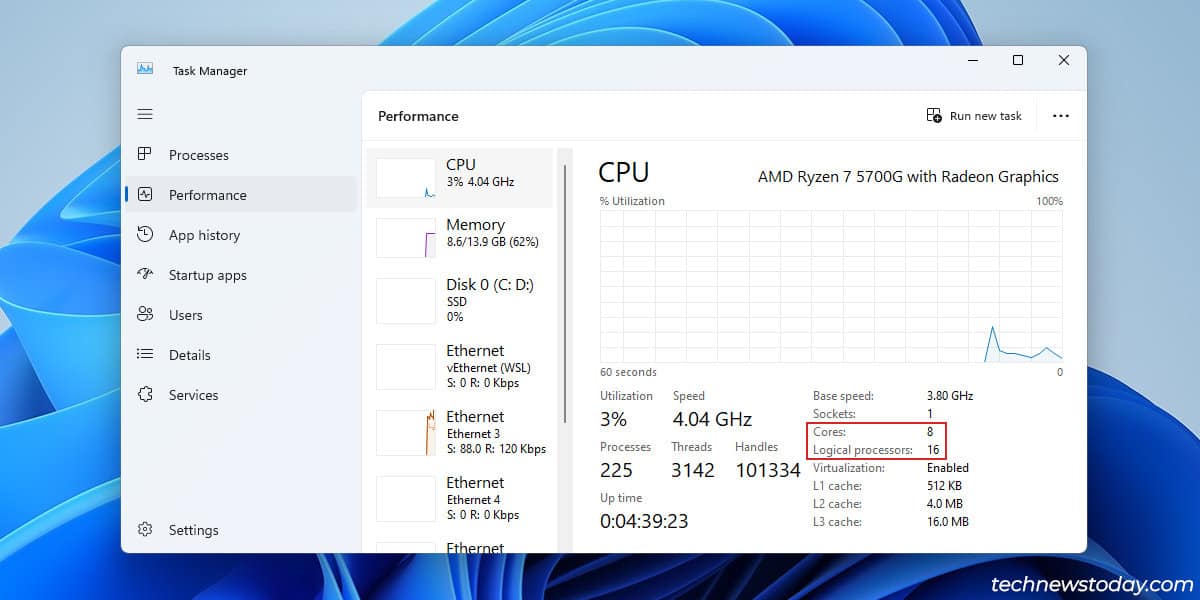Open the Details section
This screenshot has width=1200, height=600.
coord(190,355)
